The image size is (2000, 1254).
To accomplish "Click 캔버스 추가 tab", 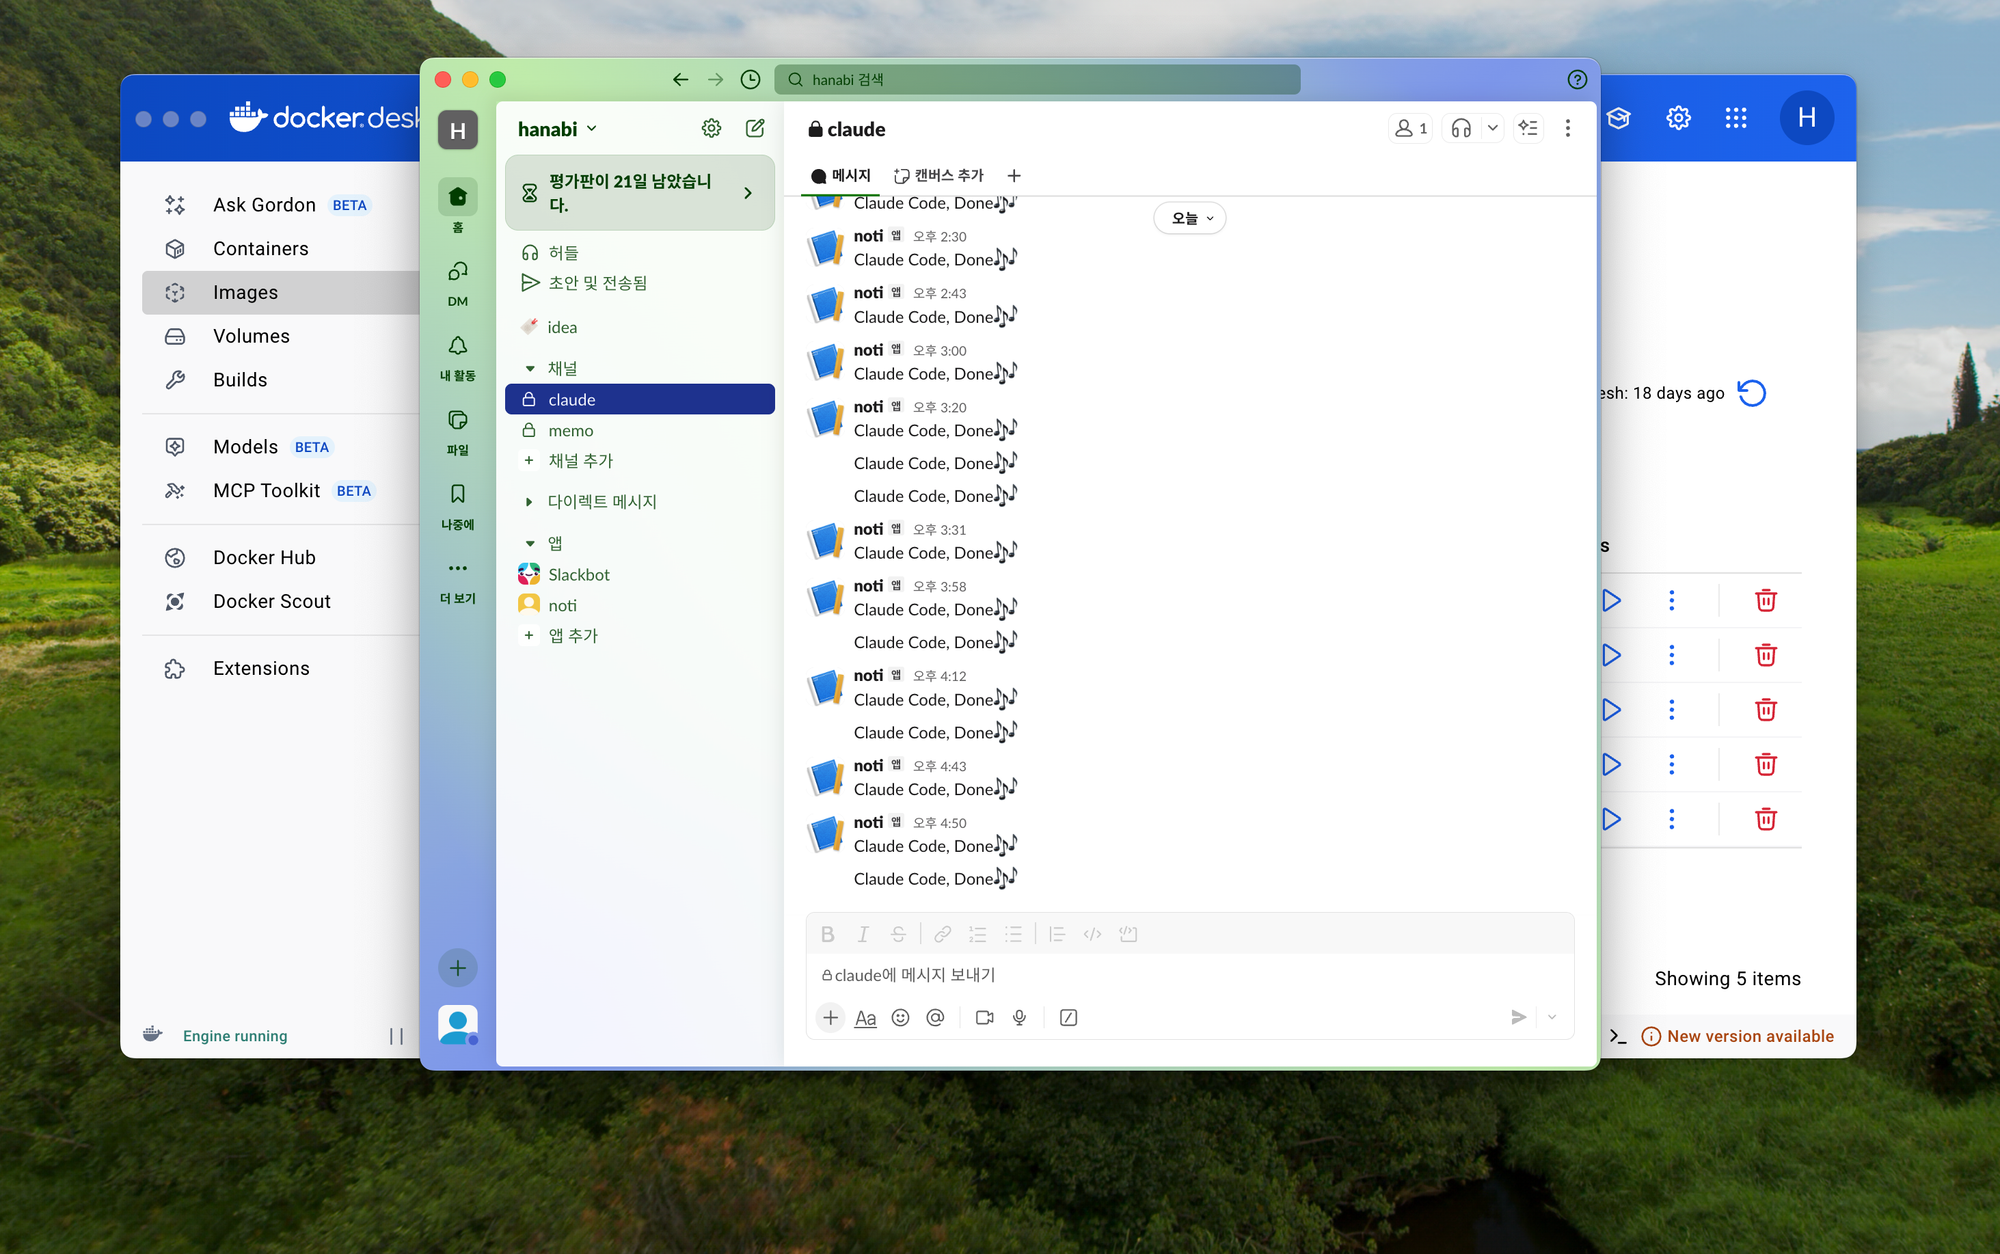I will point(939,175).
